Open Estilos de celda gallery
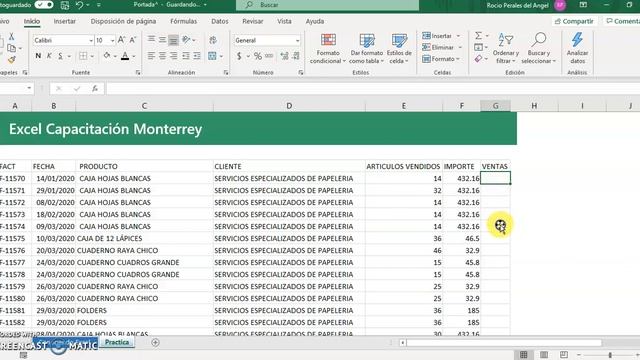The height and width of the screenshot is (360, 640). click(x=399, y=49)
